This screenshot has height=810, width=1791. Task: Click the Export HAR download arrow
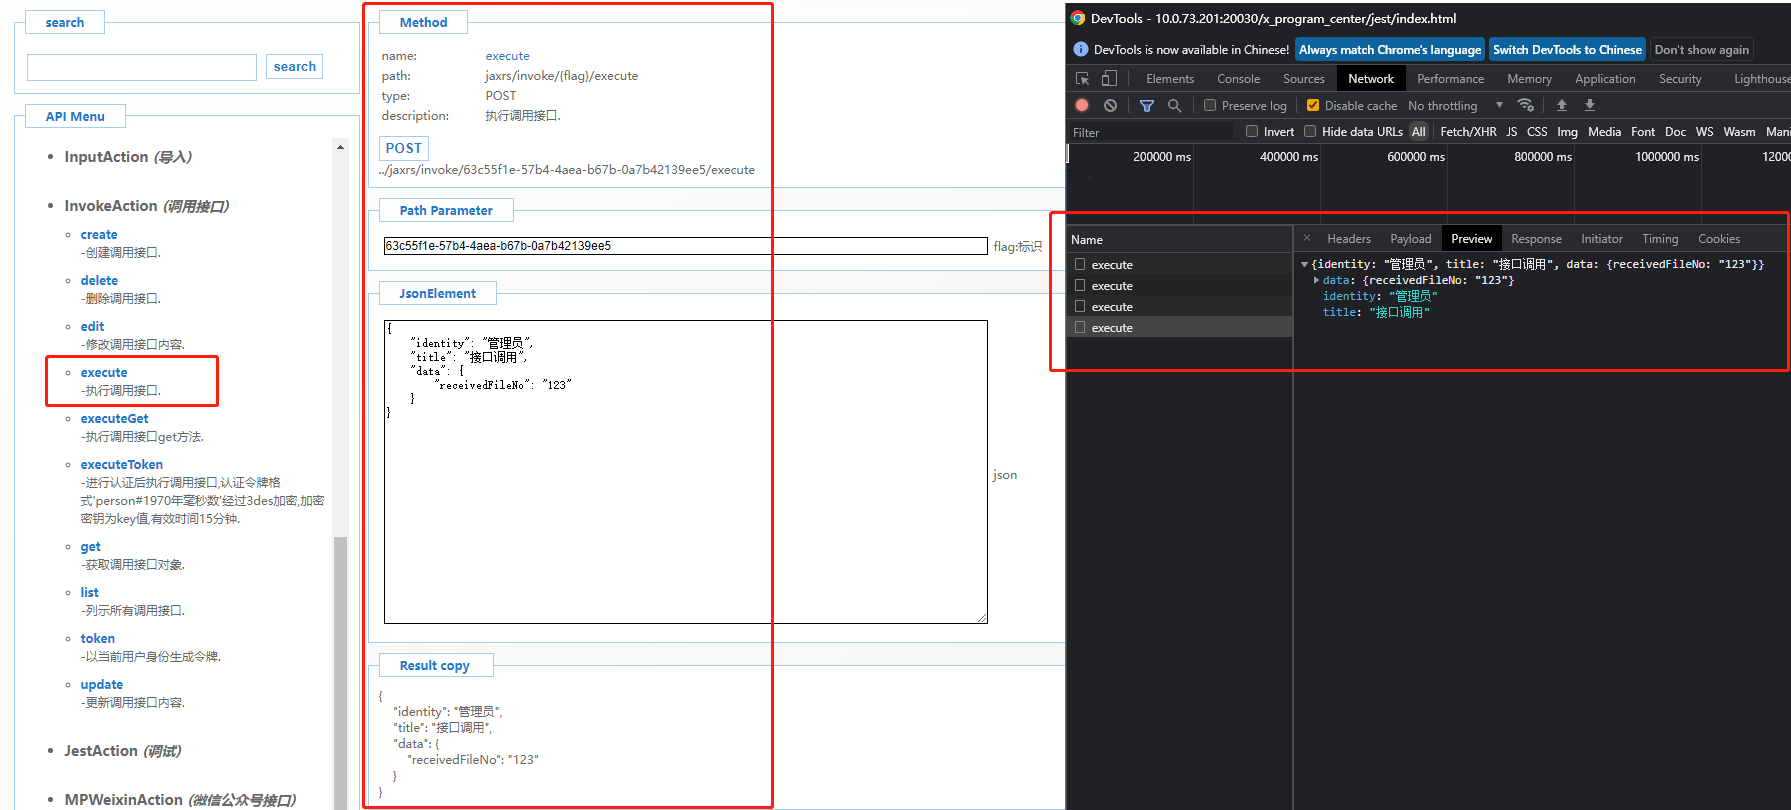(1590, 105)
